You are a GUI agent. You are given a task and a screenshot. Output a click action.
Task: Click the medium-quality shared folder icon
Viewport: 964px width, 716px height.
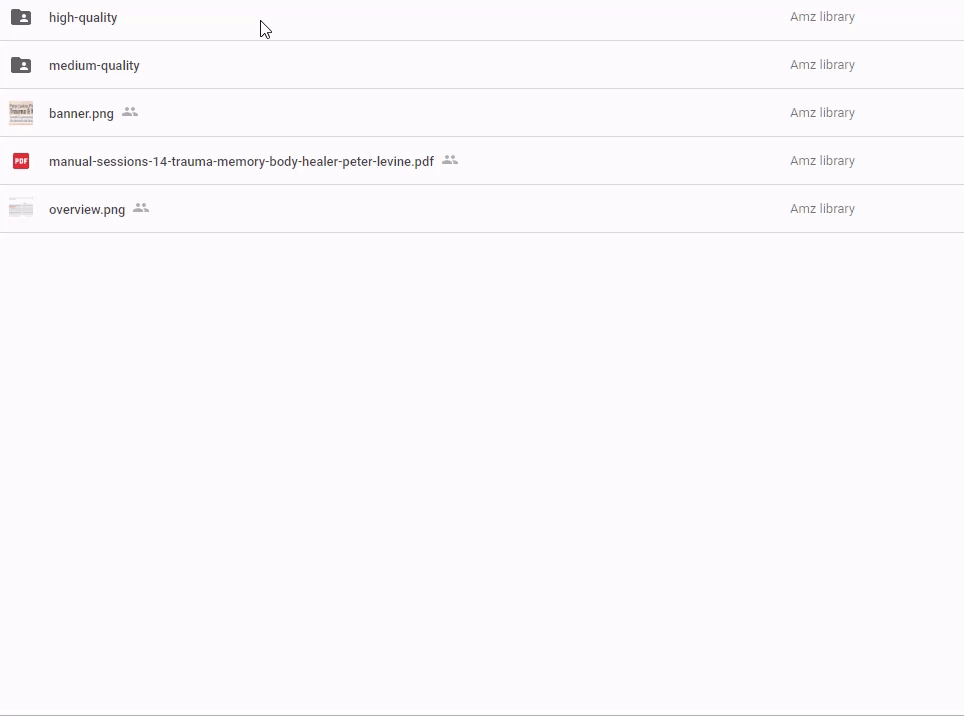21,65
